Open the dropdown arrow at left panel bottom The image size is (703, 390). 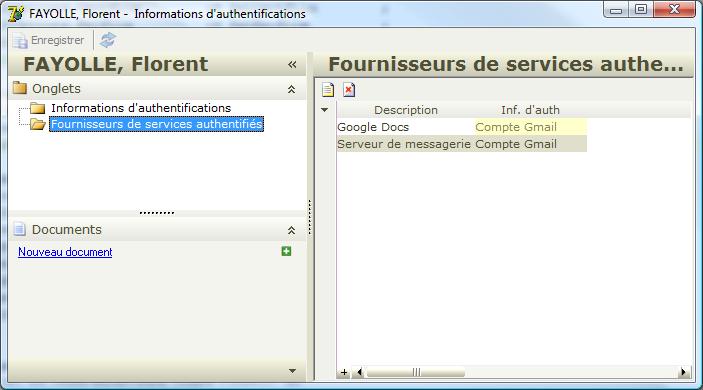coord(292,371)
